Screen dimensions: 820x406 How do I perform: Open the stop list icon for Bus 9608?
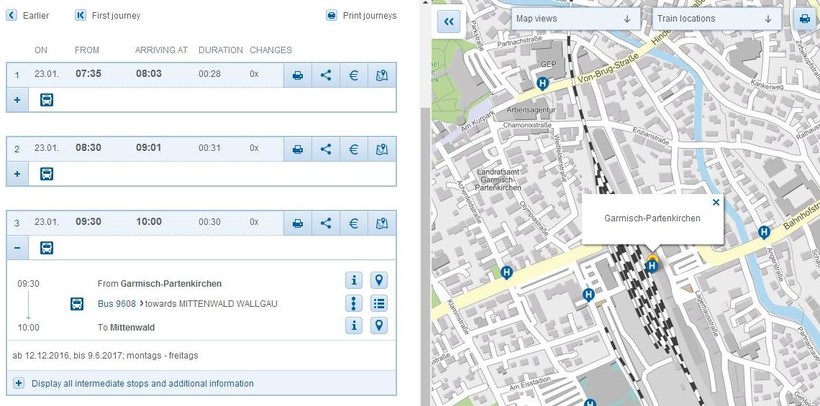(379, 303)
